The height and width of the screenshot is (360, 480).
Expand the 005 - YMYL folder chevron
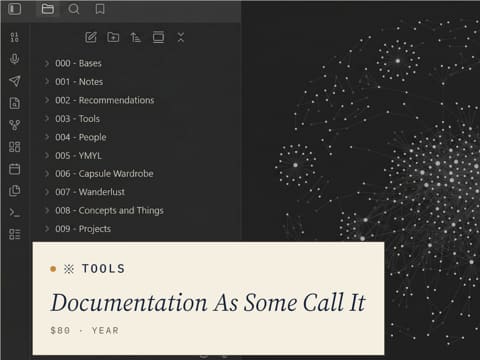(47, 155)
